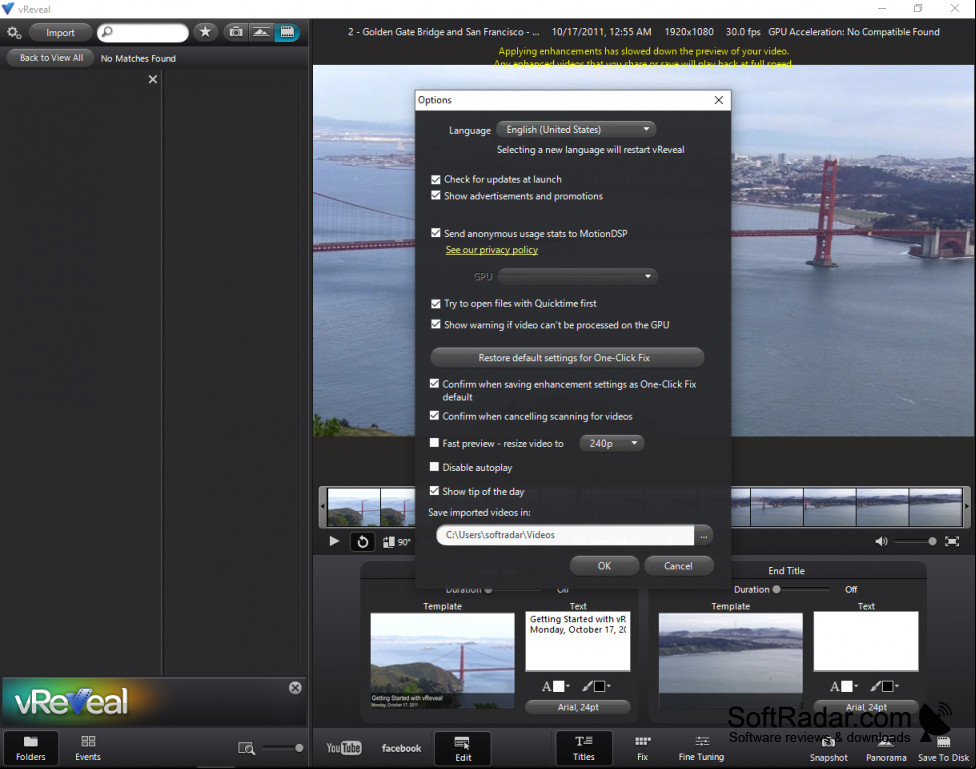Toggle the video filmstrip filter icon
Image resolution: width=976 pixels, height=769 pixels.
click(x=287, y=32)
